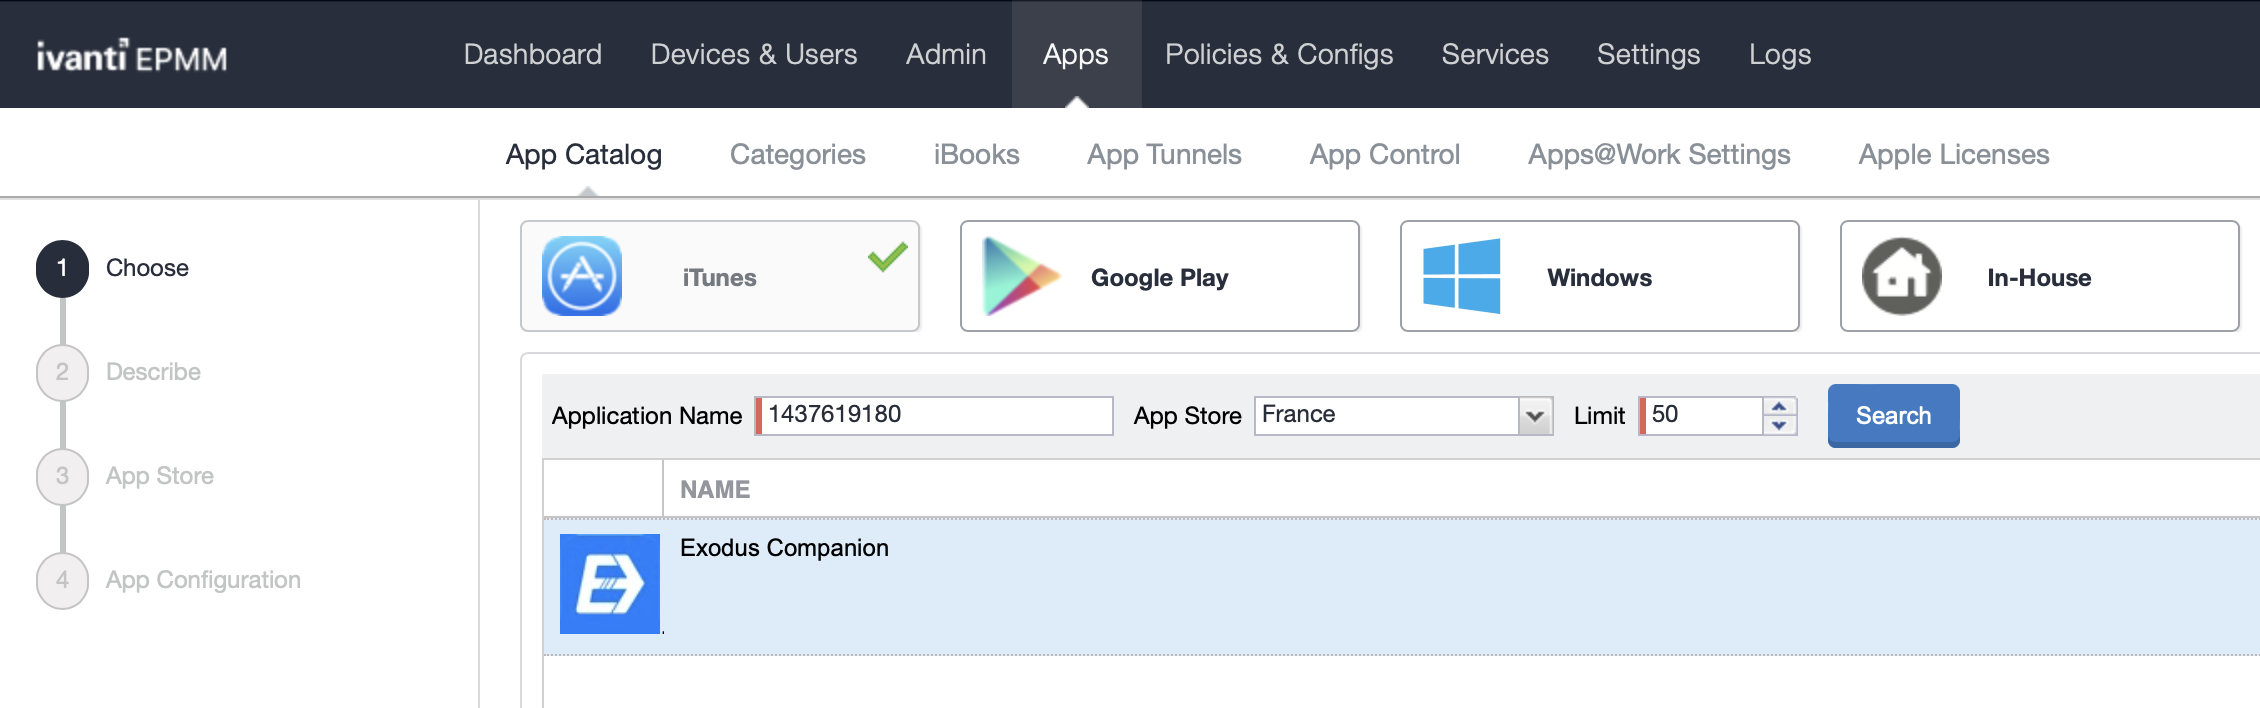Open the Services menu
The image size is (2260, 708).
click(1495, 54)
